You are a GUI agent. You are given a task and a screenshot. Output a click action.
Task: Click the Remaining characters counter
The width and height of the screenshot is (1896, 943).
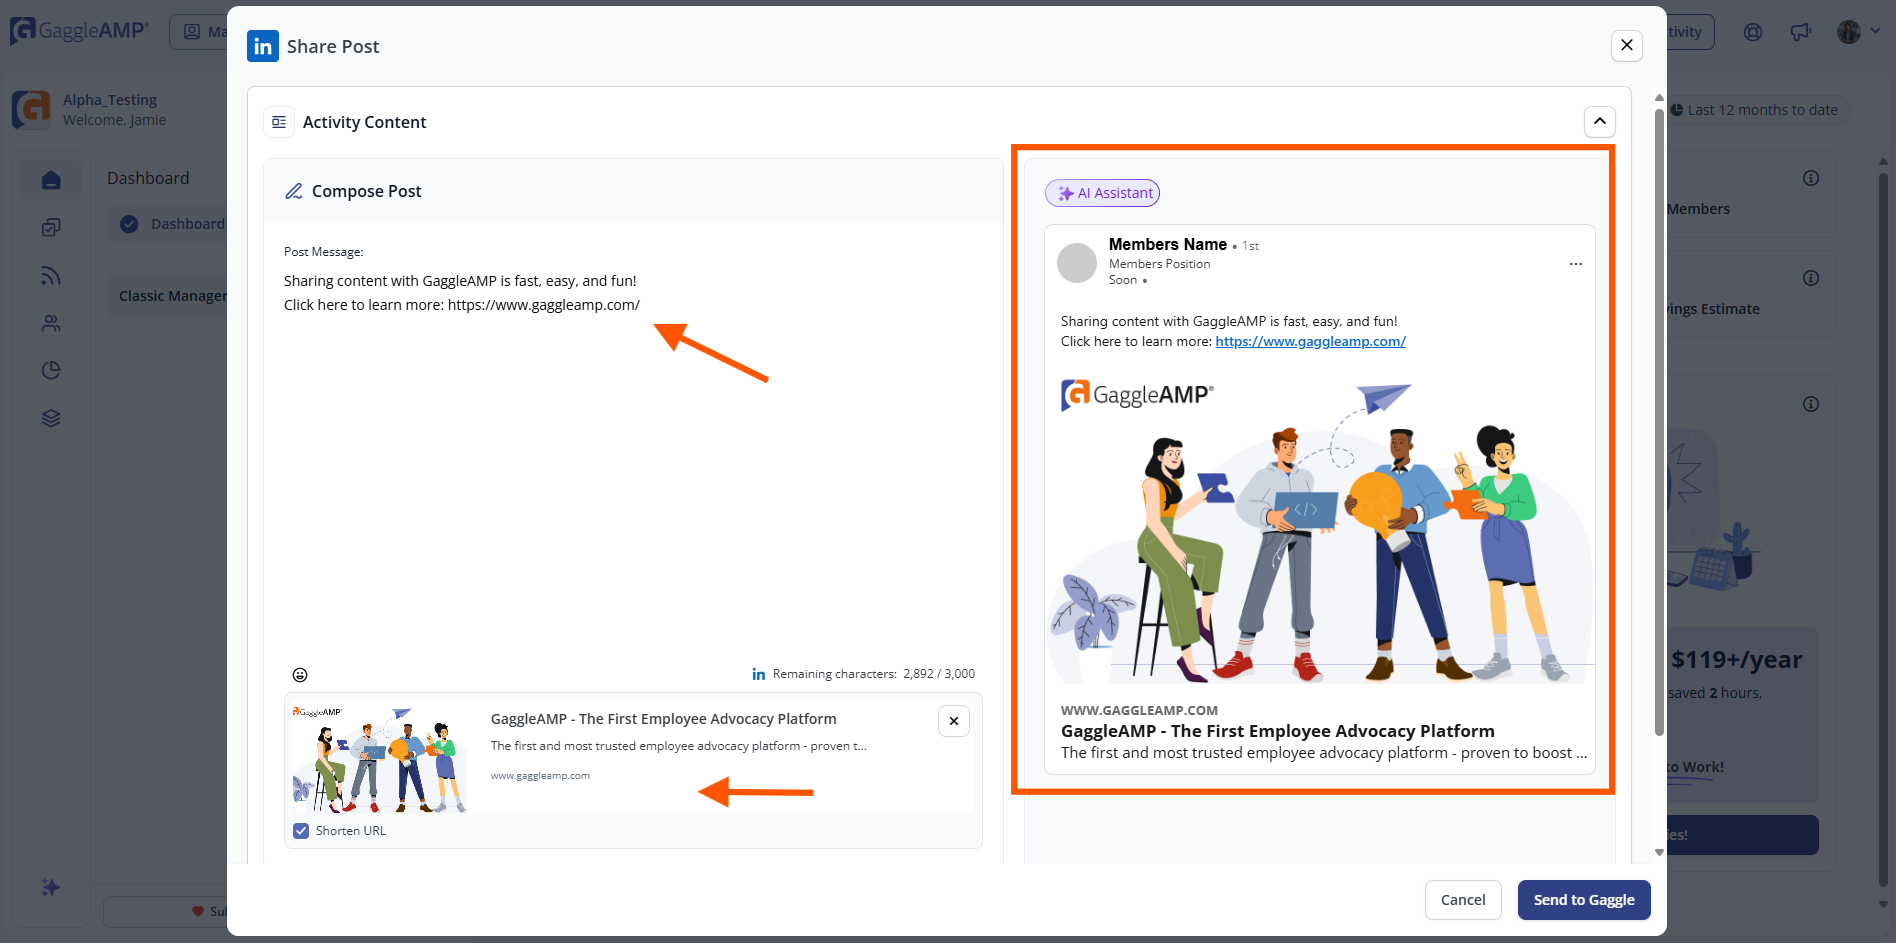click(x=863, y=674)
